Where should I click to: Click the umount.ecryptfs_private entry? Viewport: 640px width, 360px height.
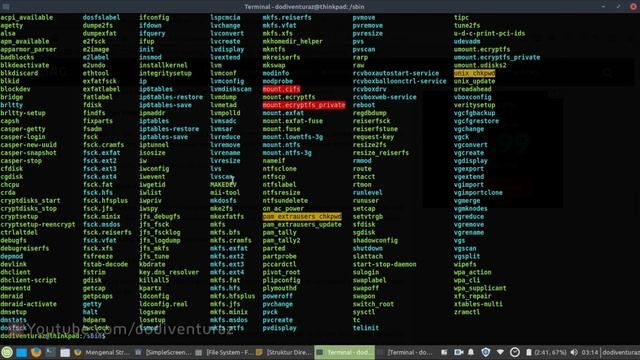pyautogui.click(x=497, y=57)
